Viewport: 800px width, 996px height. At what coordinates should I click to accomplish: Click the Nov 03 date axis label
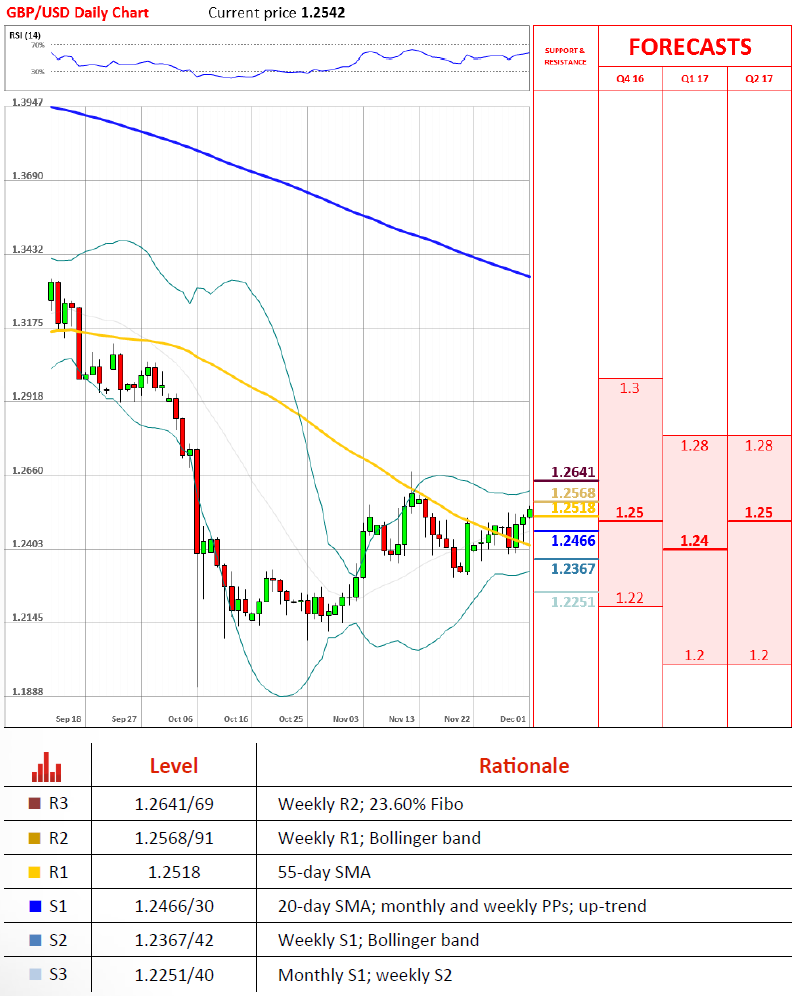click(346, 719)
